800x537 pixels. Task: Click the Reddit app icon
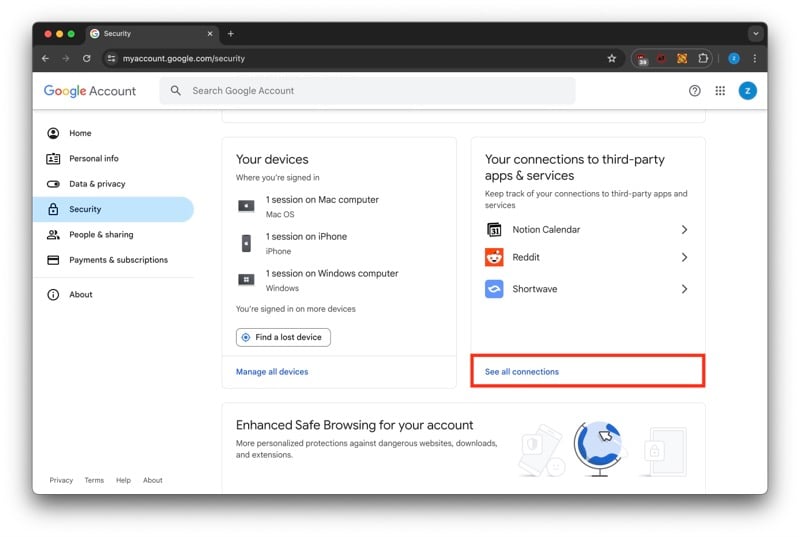click(x=494, y=257)
